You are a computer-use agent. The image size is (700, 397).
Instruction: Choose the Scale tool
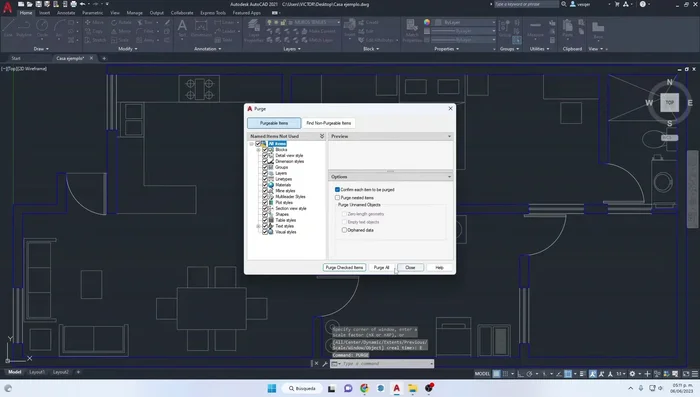120,40
